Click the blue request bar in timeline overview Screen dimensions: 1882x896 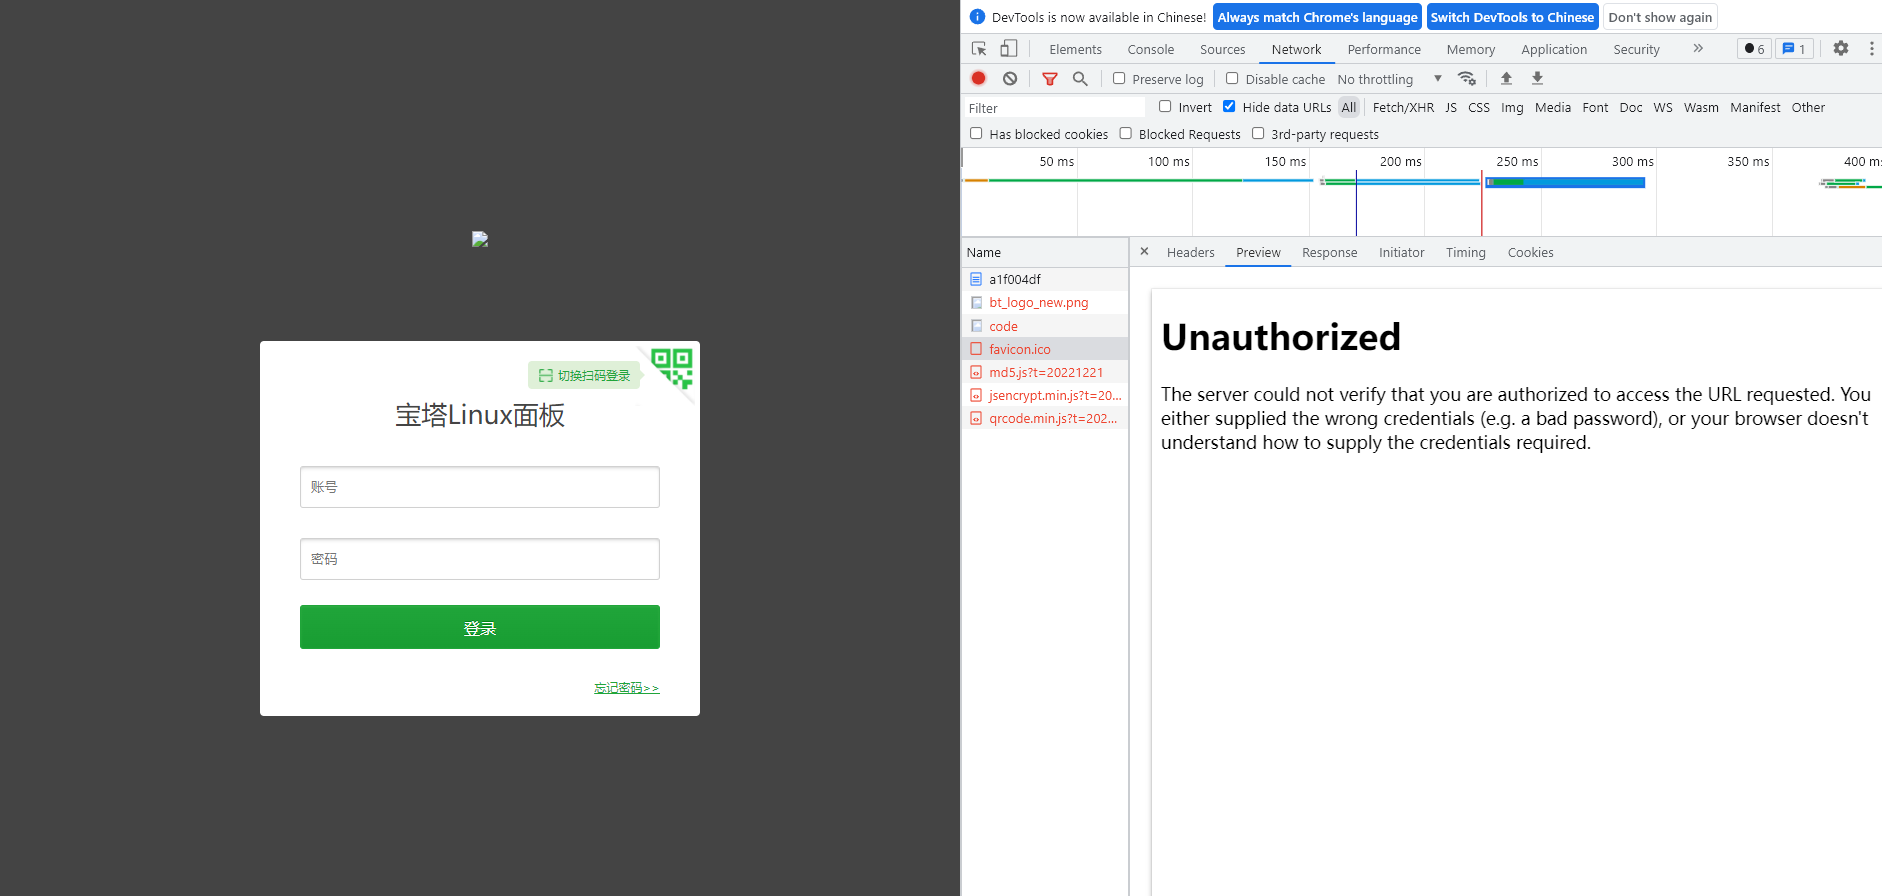pyautogui.click(x=1566, y=182)
